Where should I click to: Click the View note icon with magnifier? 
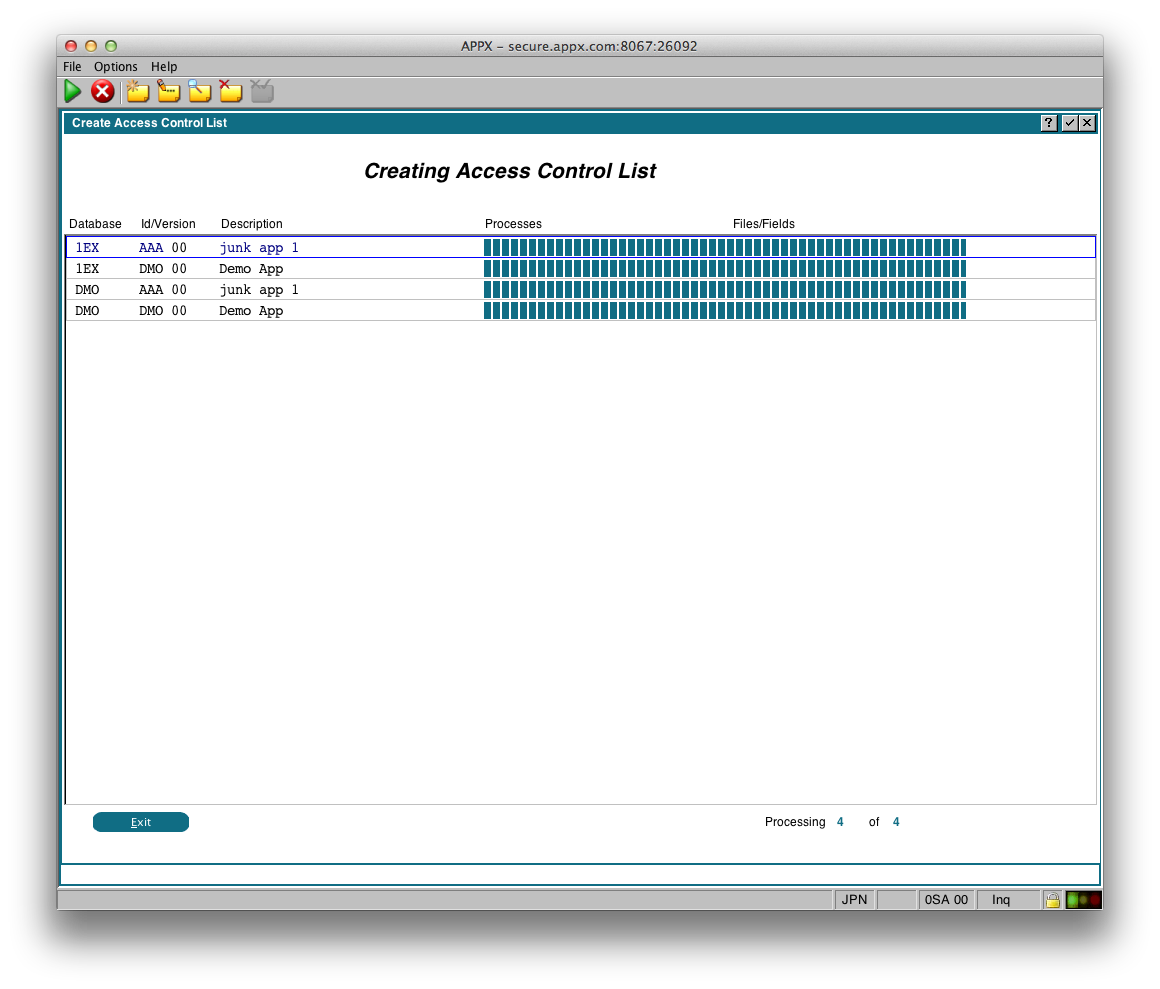[200, 92]
